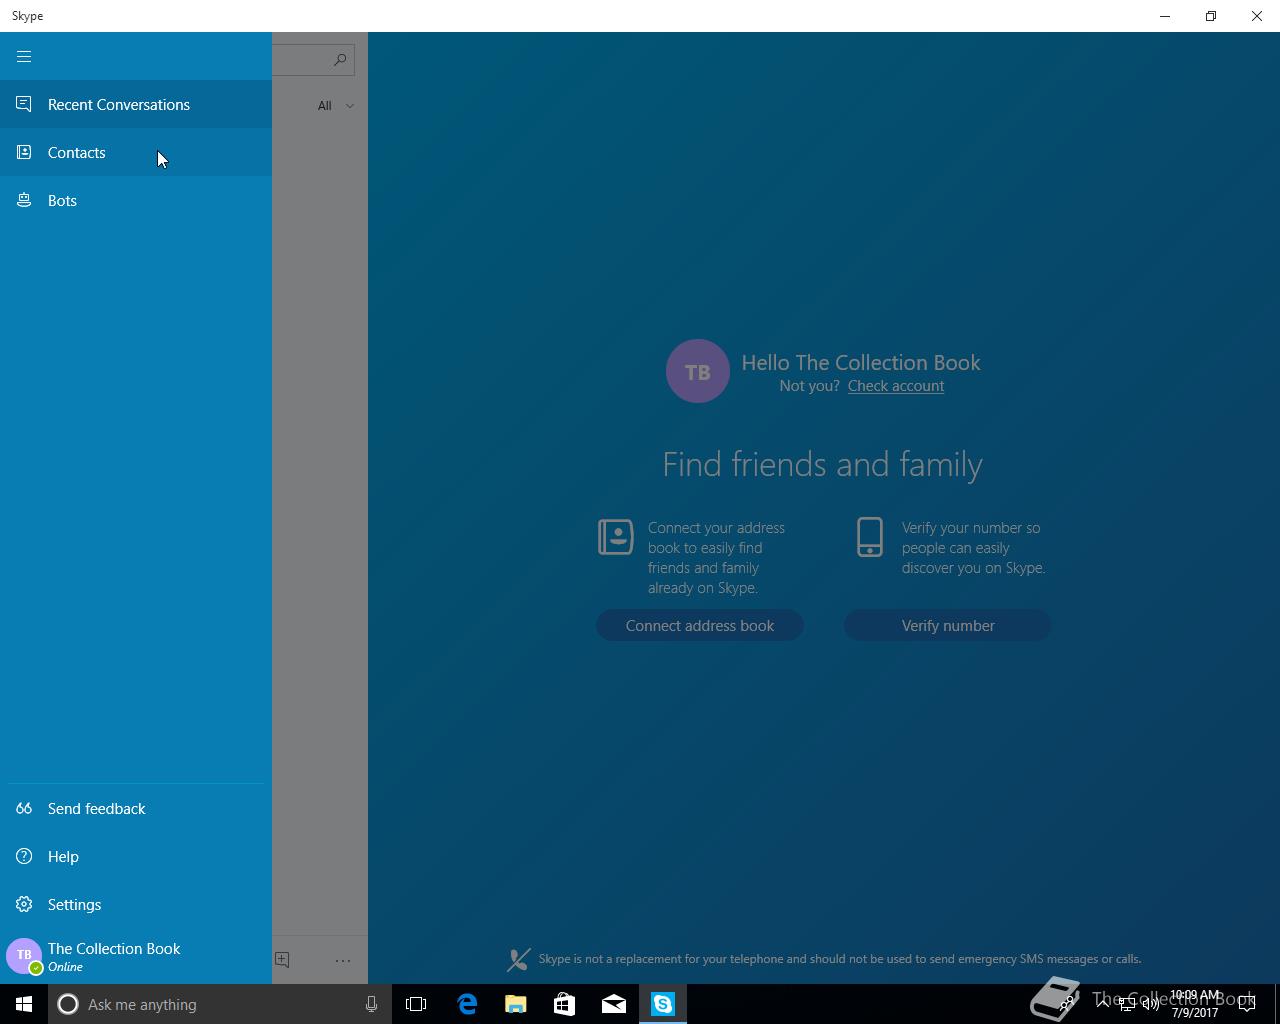Open the Windows Start menu
1280x1024 pixels.
pos(24,1004)
